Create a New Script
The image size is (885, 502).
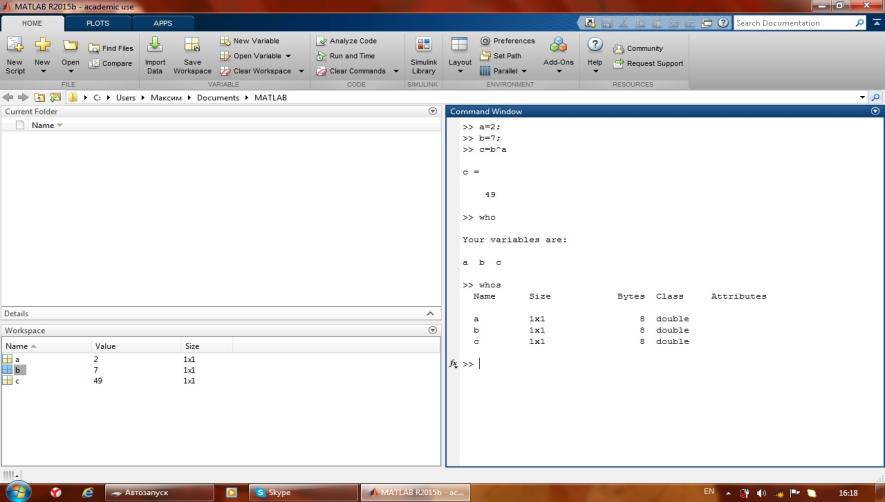pos(15,55)
